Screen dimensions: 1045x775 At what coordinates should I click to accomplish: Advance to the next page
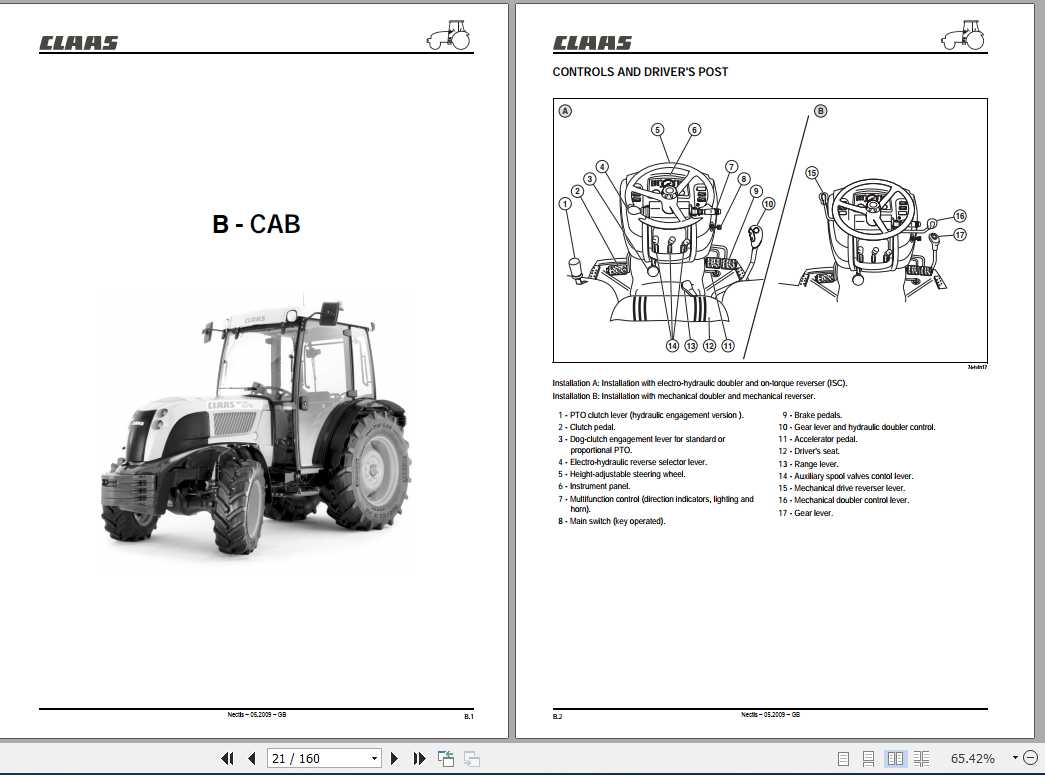coord(394,758)
